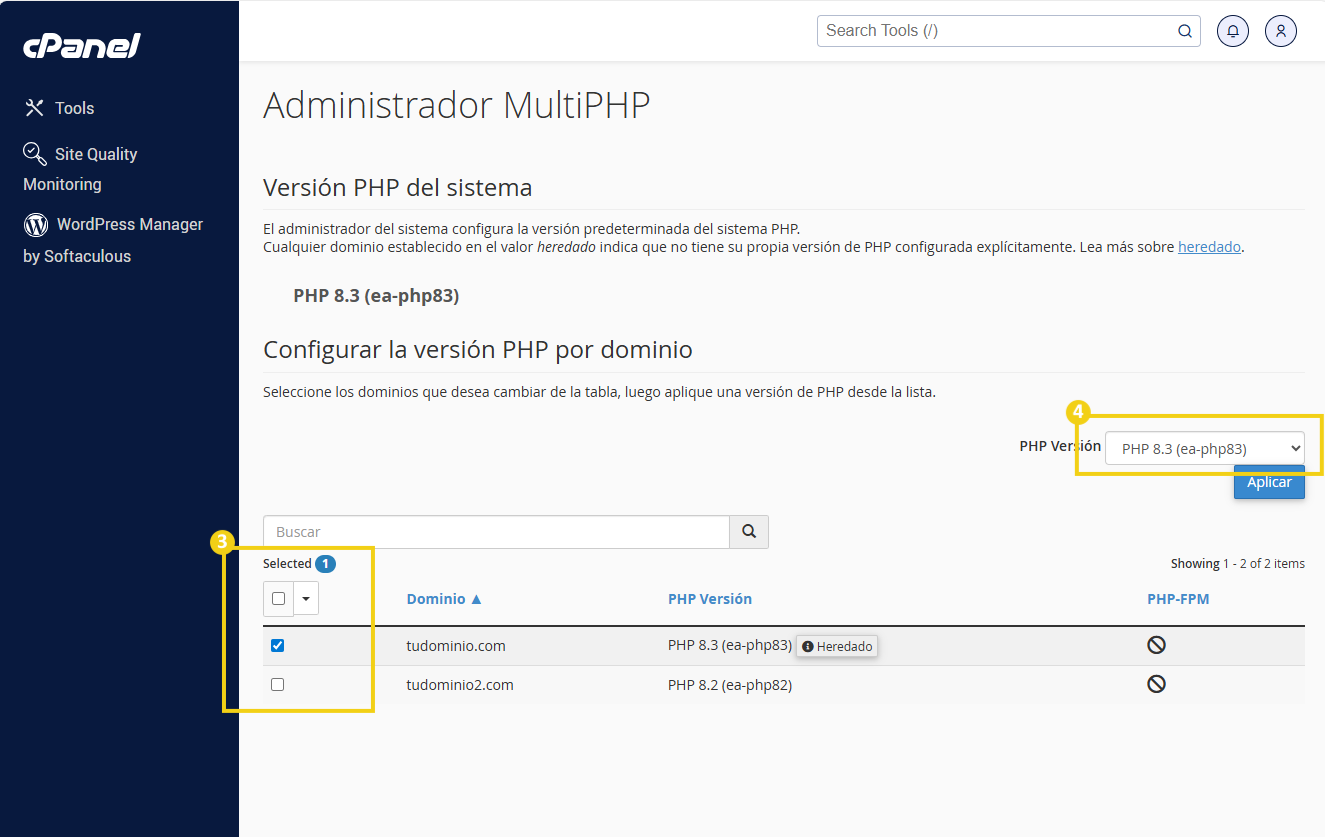Expand the select-all options arrow

click(305, 598)
